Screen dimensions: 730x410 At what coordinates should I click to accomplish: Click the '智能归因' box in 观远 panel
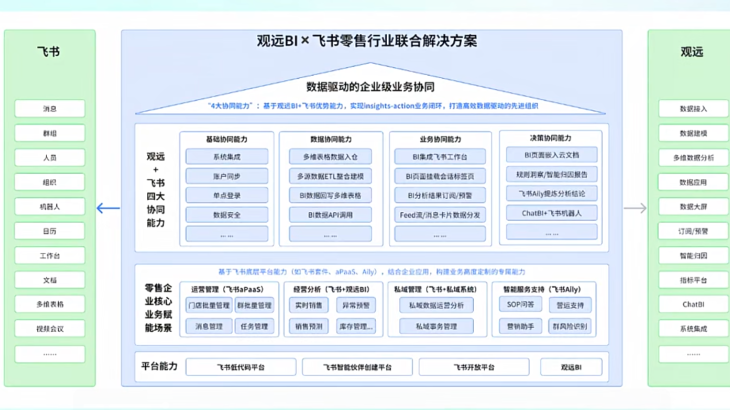coord(693,255)
